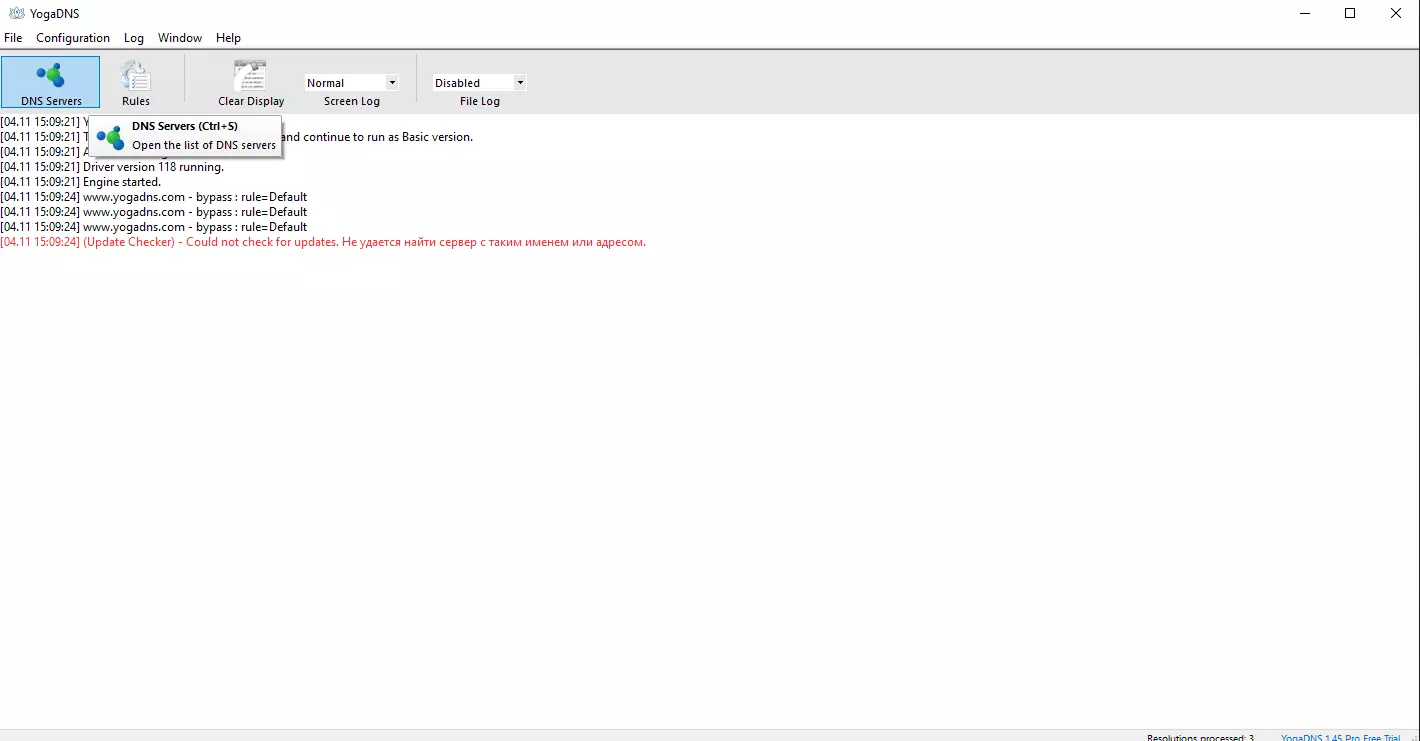The width and height of the screenshot is (1420, 741).
Task: Open the Help menu
Action: (x=228, y=38)
